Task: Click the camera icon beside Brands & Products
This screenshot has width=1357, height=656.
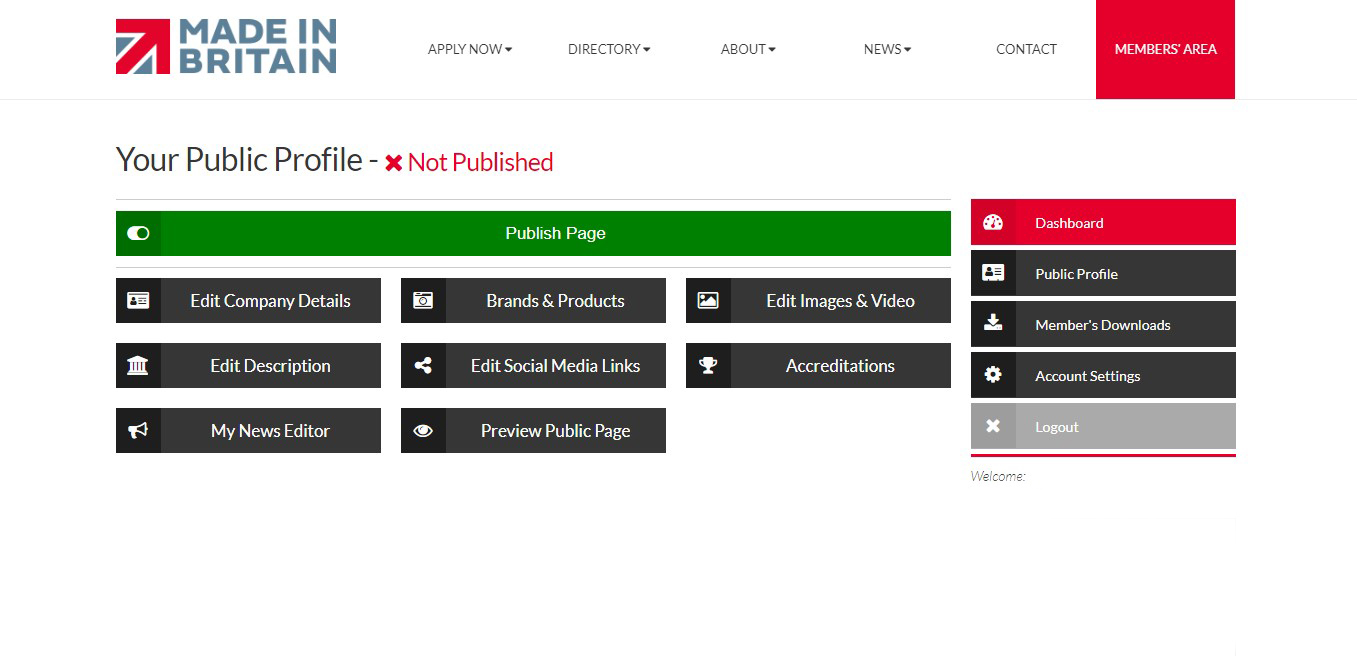Action: point(423,300)
